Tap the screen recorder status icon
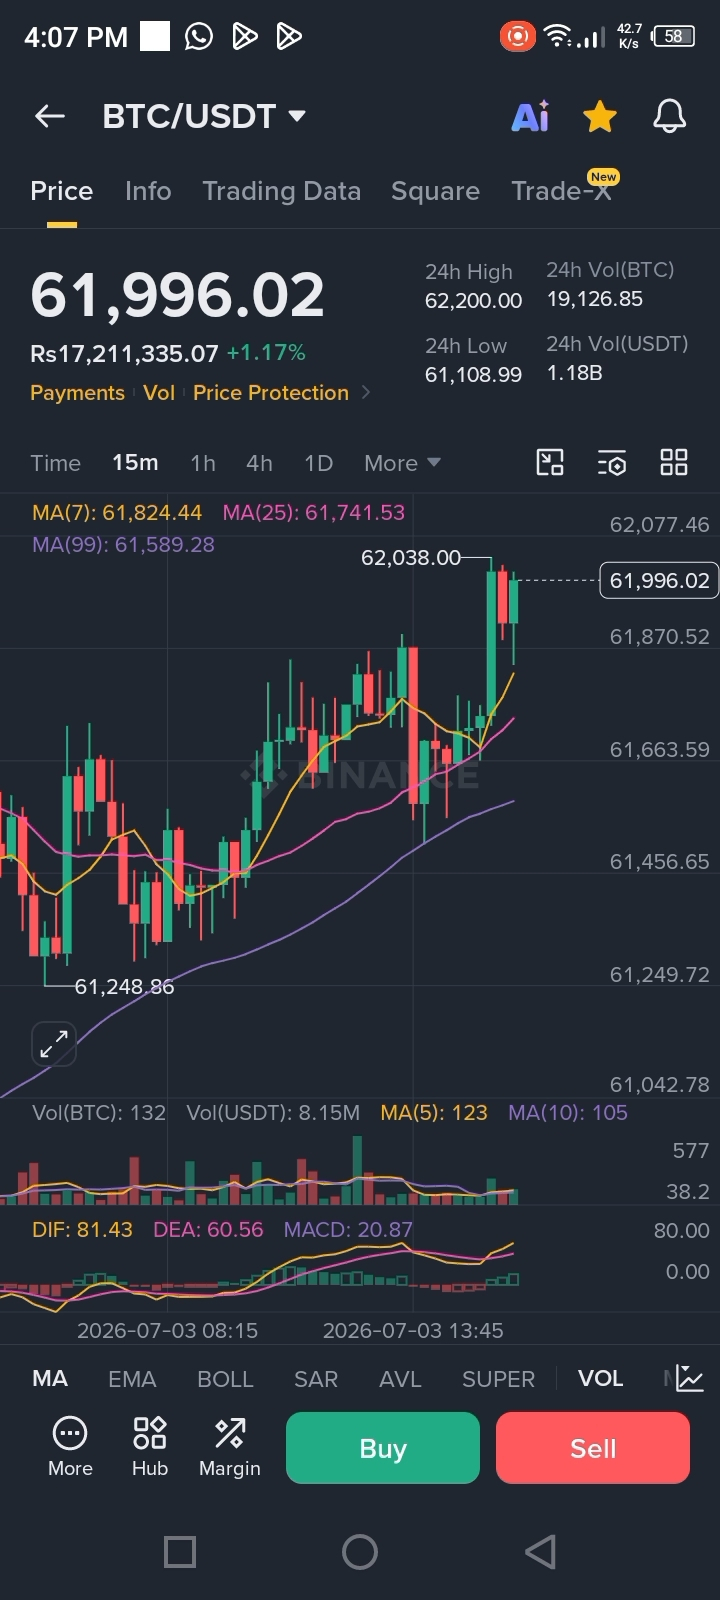The width and height of the screenshot is (720, 1600). click(x=518, y=37)
